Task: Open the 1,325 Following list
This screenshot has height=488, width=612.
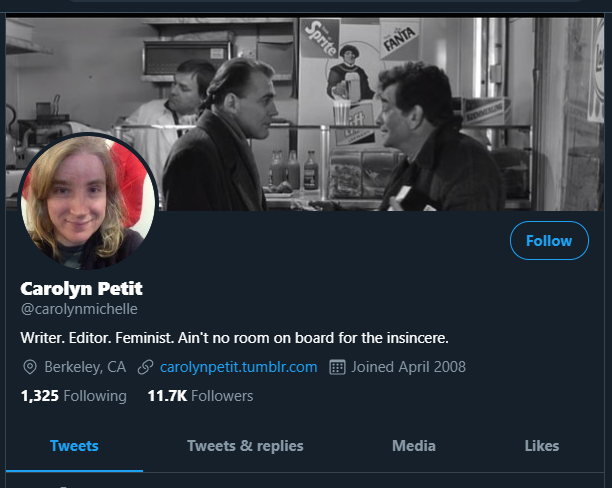Action: pos(74,396)
